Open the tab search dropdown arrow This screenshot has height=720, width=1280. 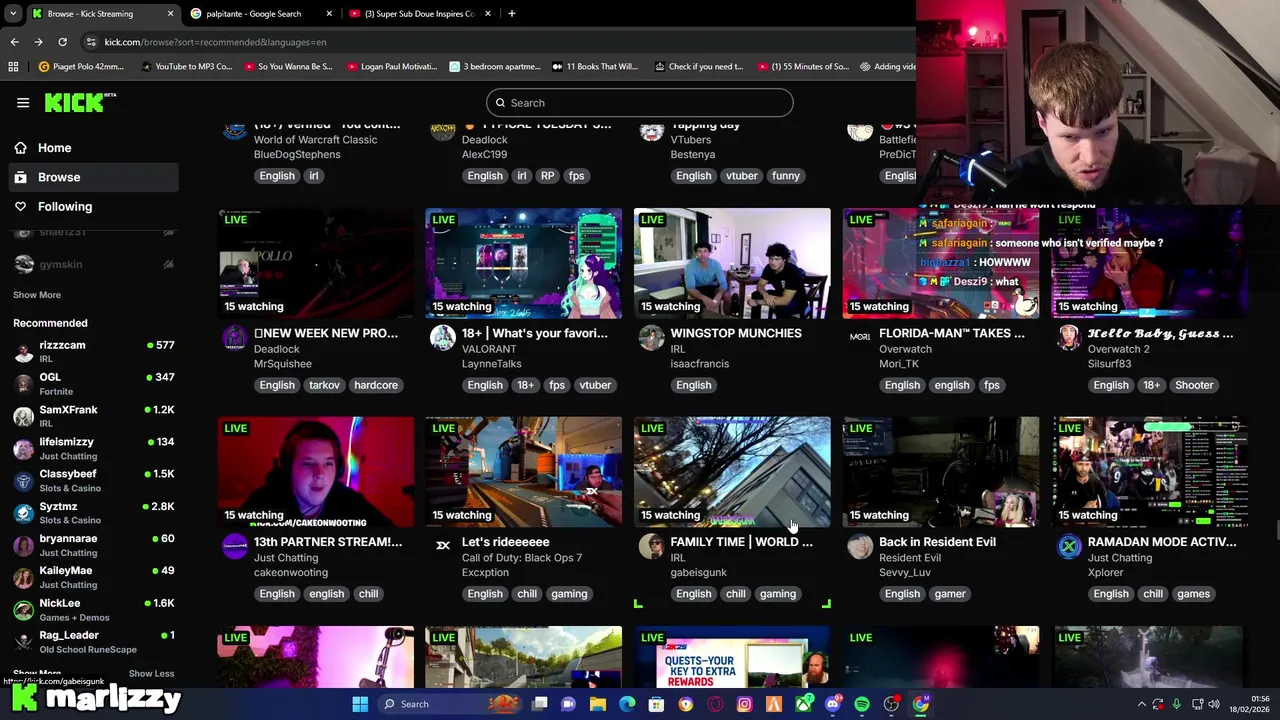12,14
